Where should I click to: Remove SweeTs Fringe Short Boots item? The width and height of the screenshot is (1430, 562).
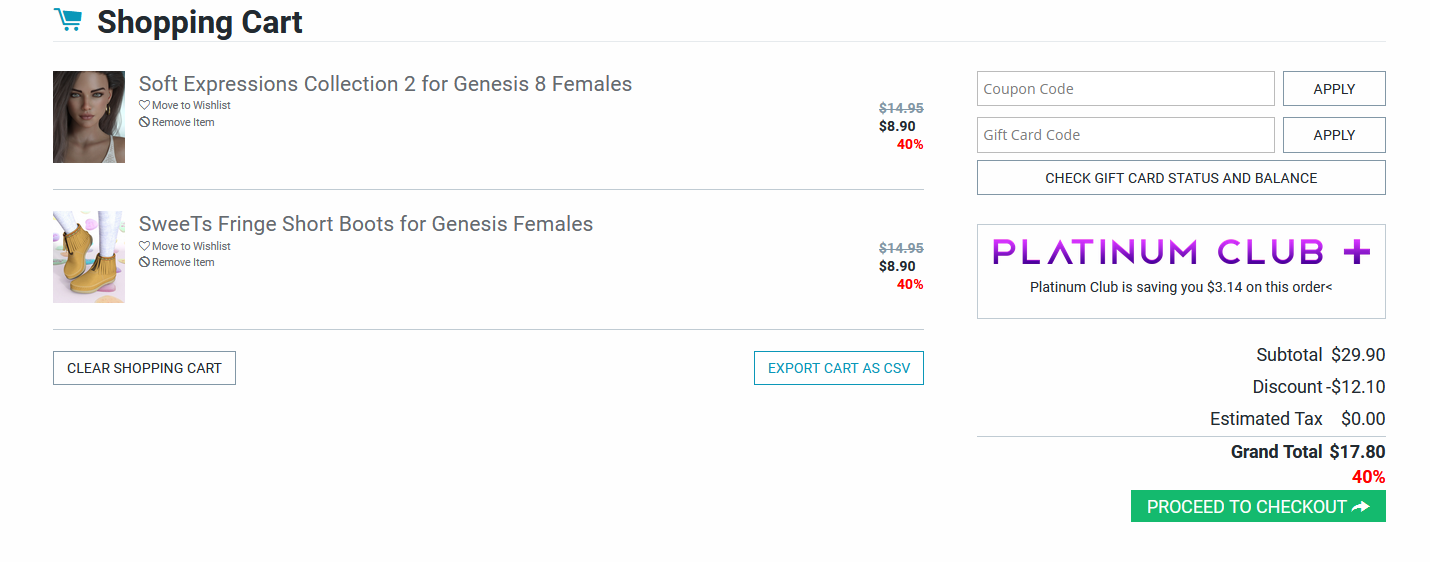coord(183,262)
